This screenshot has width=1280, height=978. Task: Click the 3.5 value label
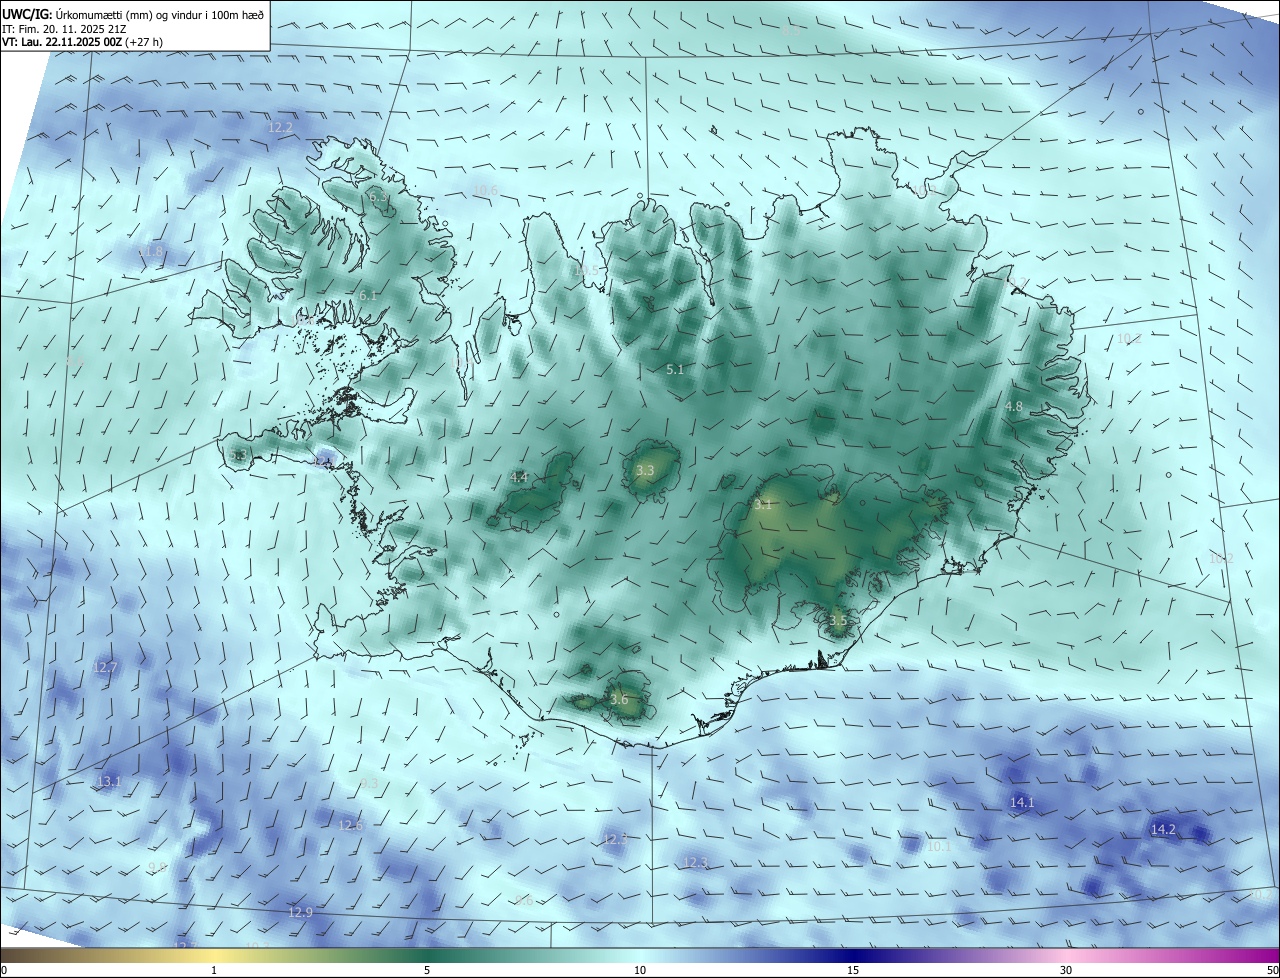click(x=838, y=620)
